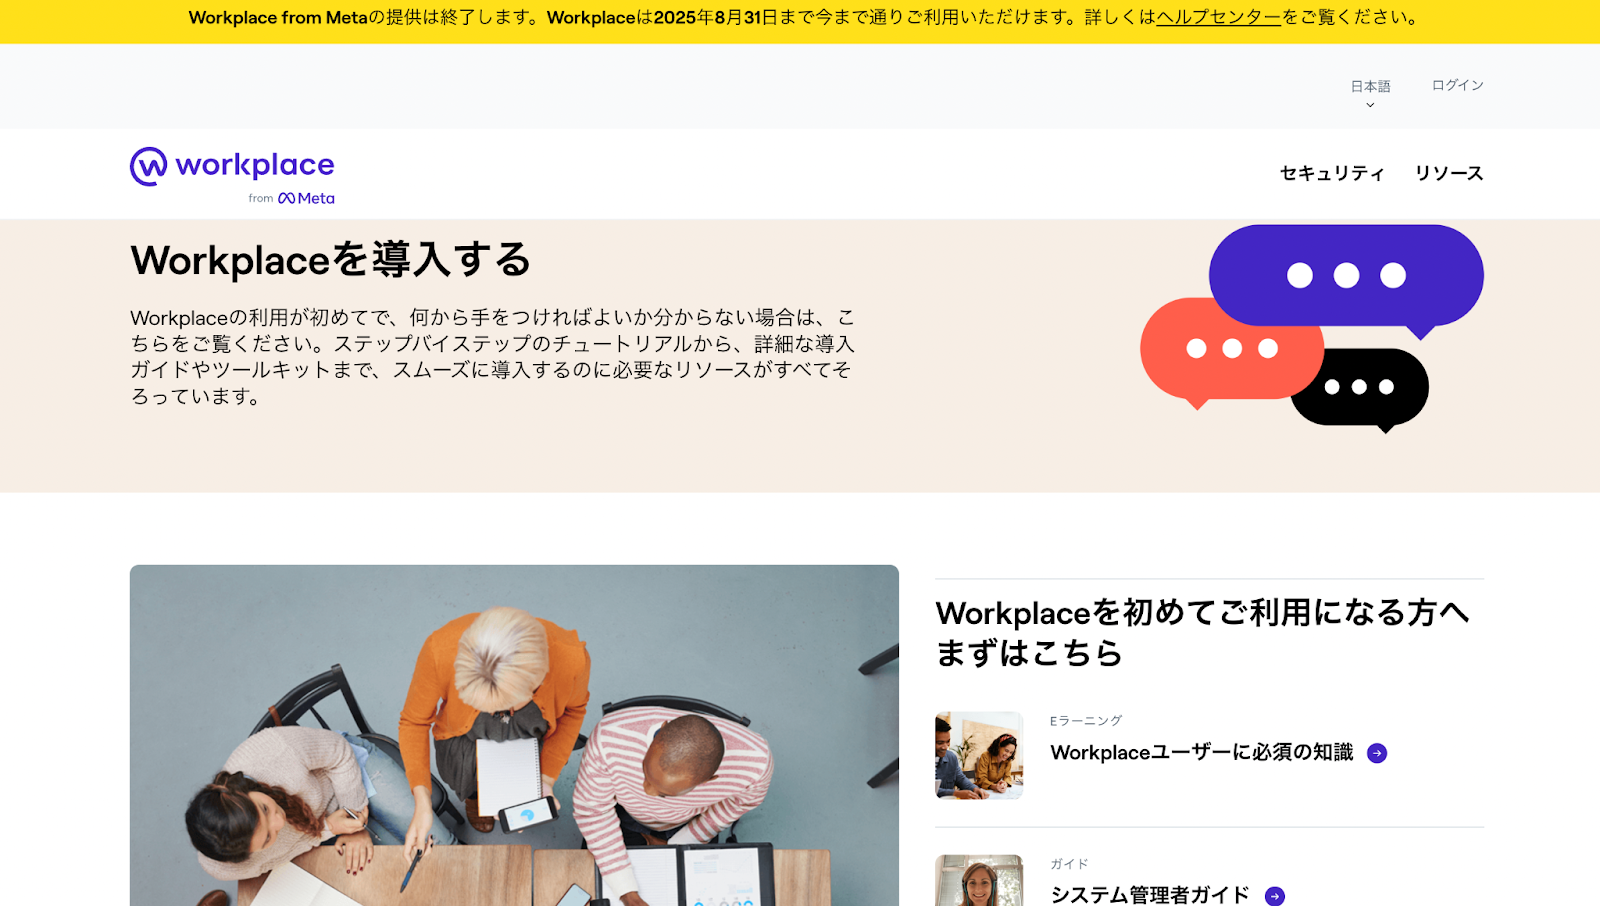The height and width of the screenshot is (906, 1600).
Task: Click arrow icon beside システム管理者ガイド
Action: [x=1275, y=896]
